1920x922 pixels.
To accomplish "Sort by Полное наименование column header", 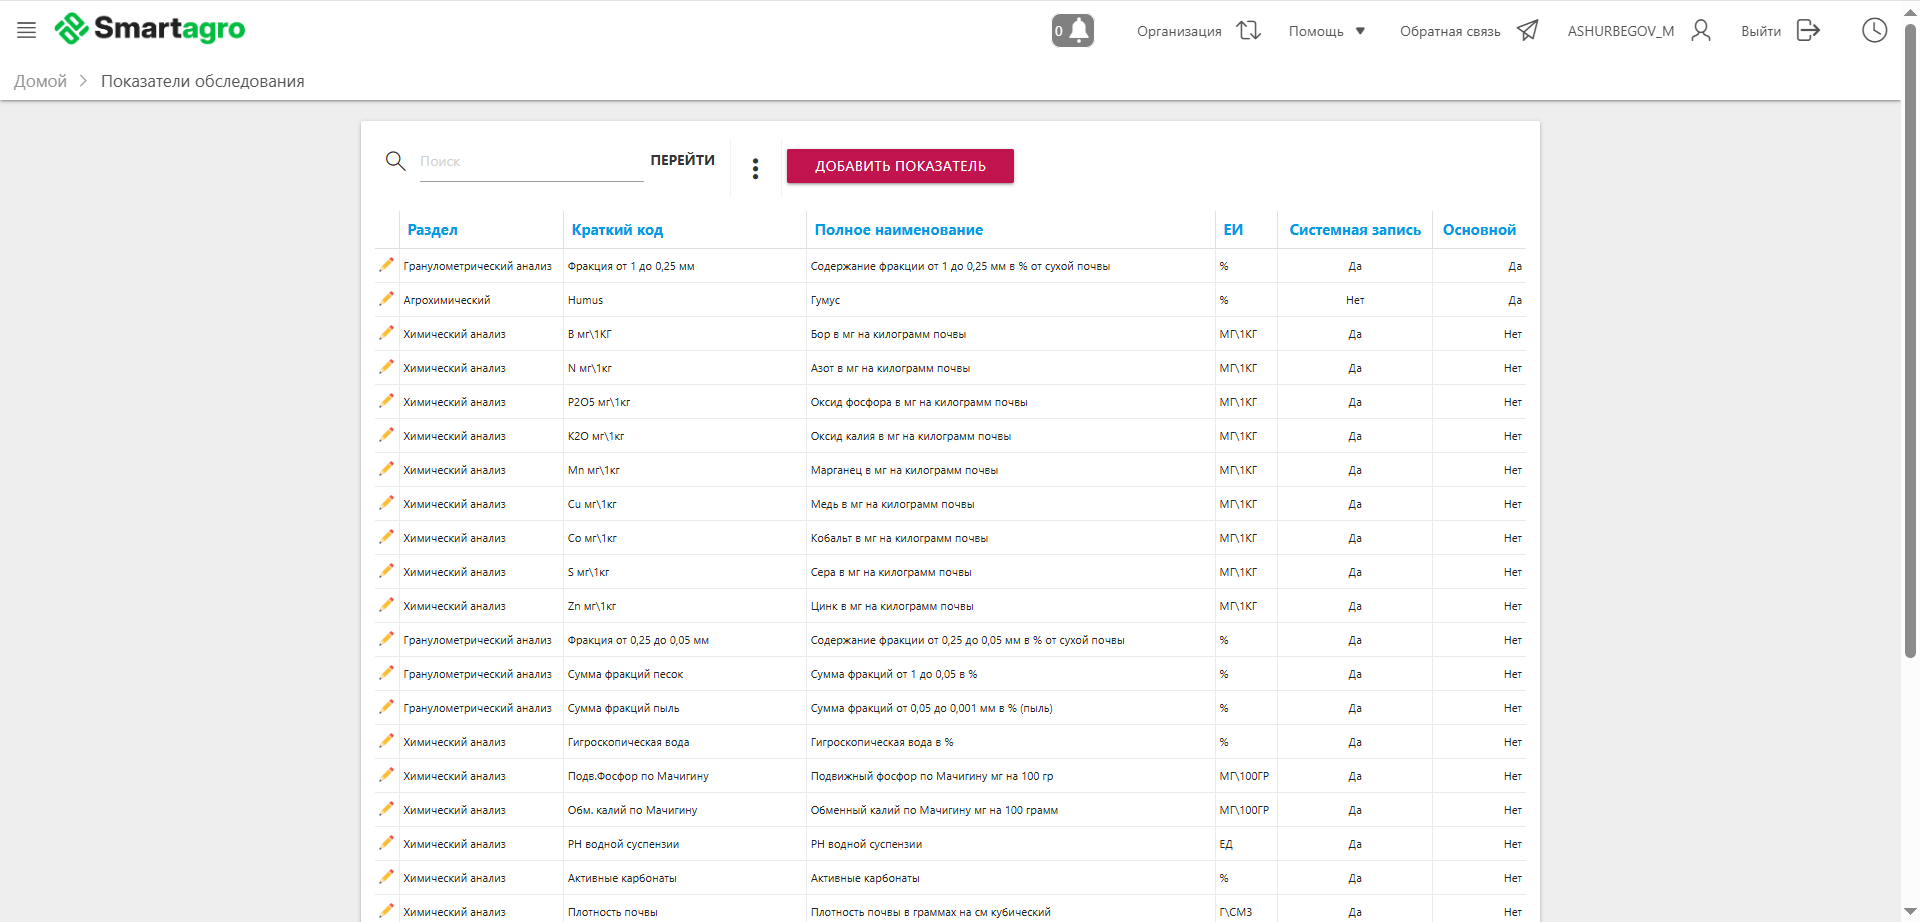I will 898,230.
